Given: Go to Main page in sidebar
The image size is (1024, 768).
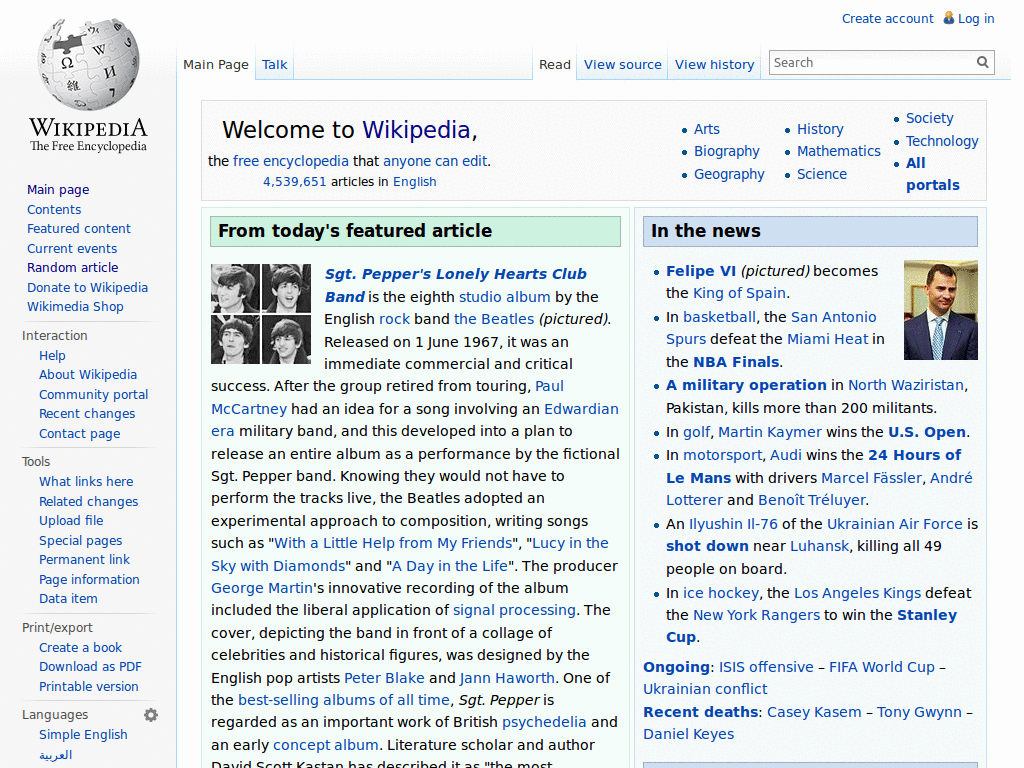Looking at the screenshot, I should [x=58, y=190].
